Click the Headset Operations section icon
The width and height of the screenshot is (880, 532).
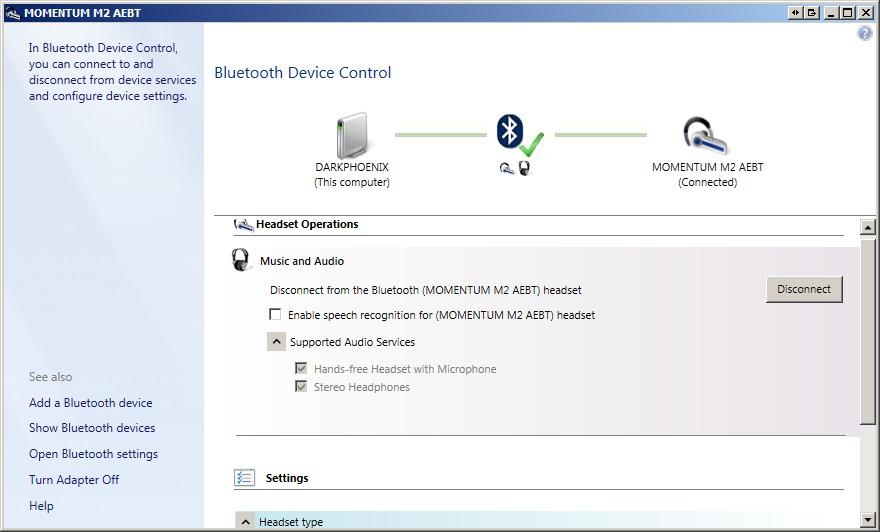pos(244,224)
